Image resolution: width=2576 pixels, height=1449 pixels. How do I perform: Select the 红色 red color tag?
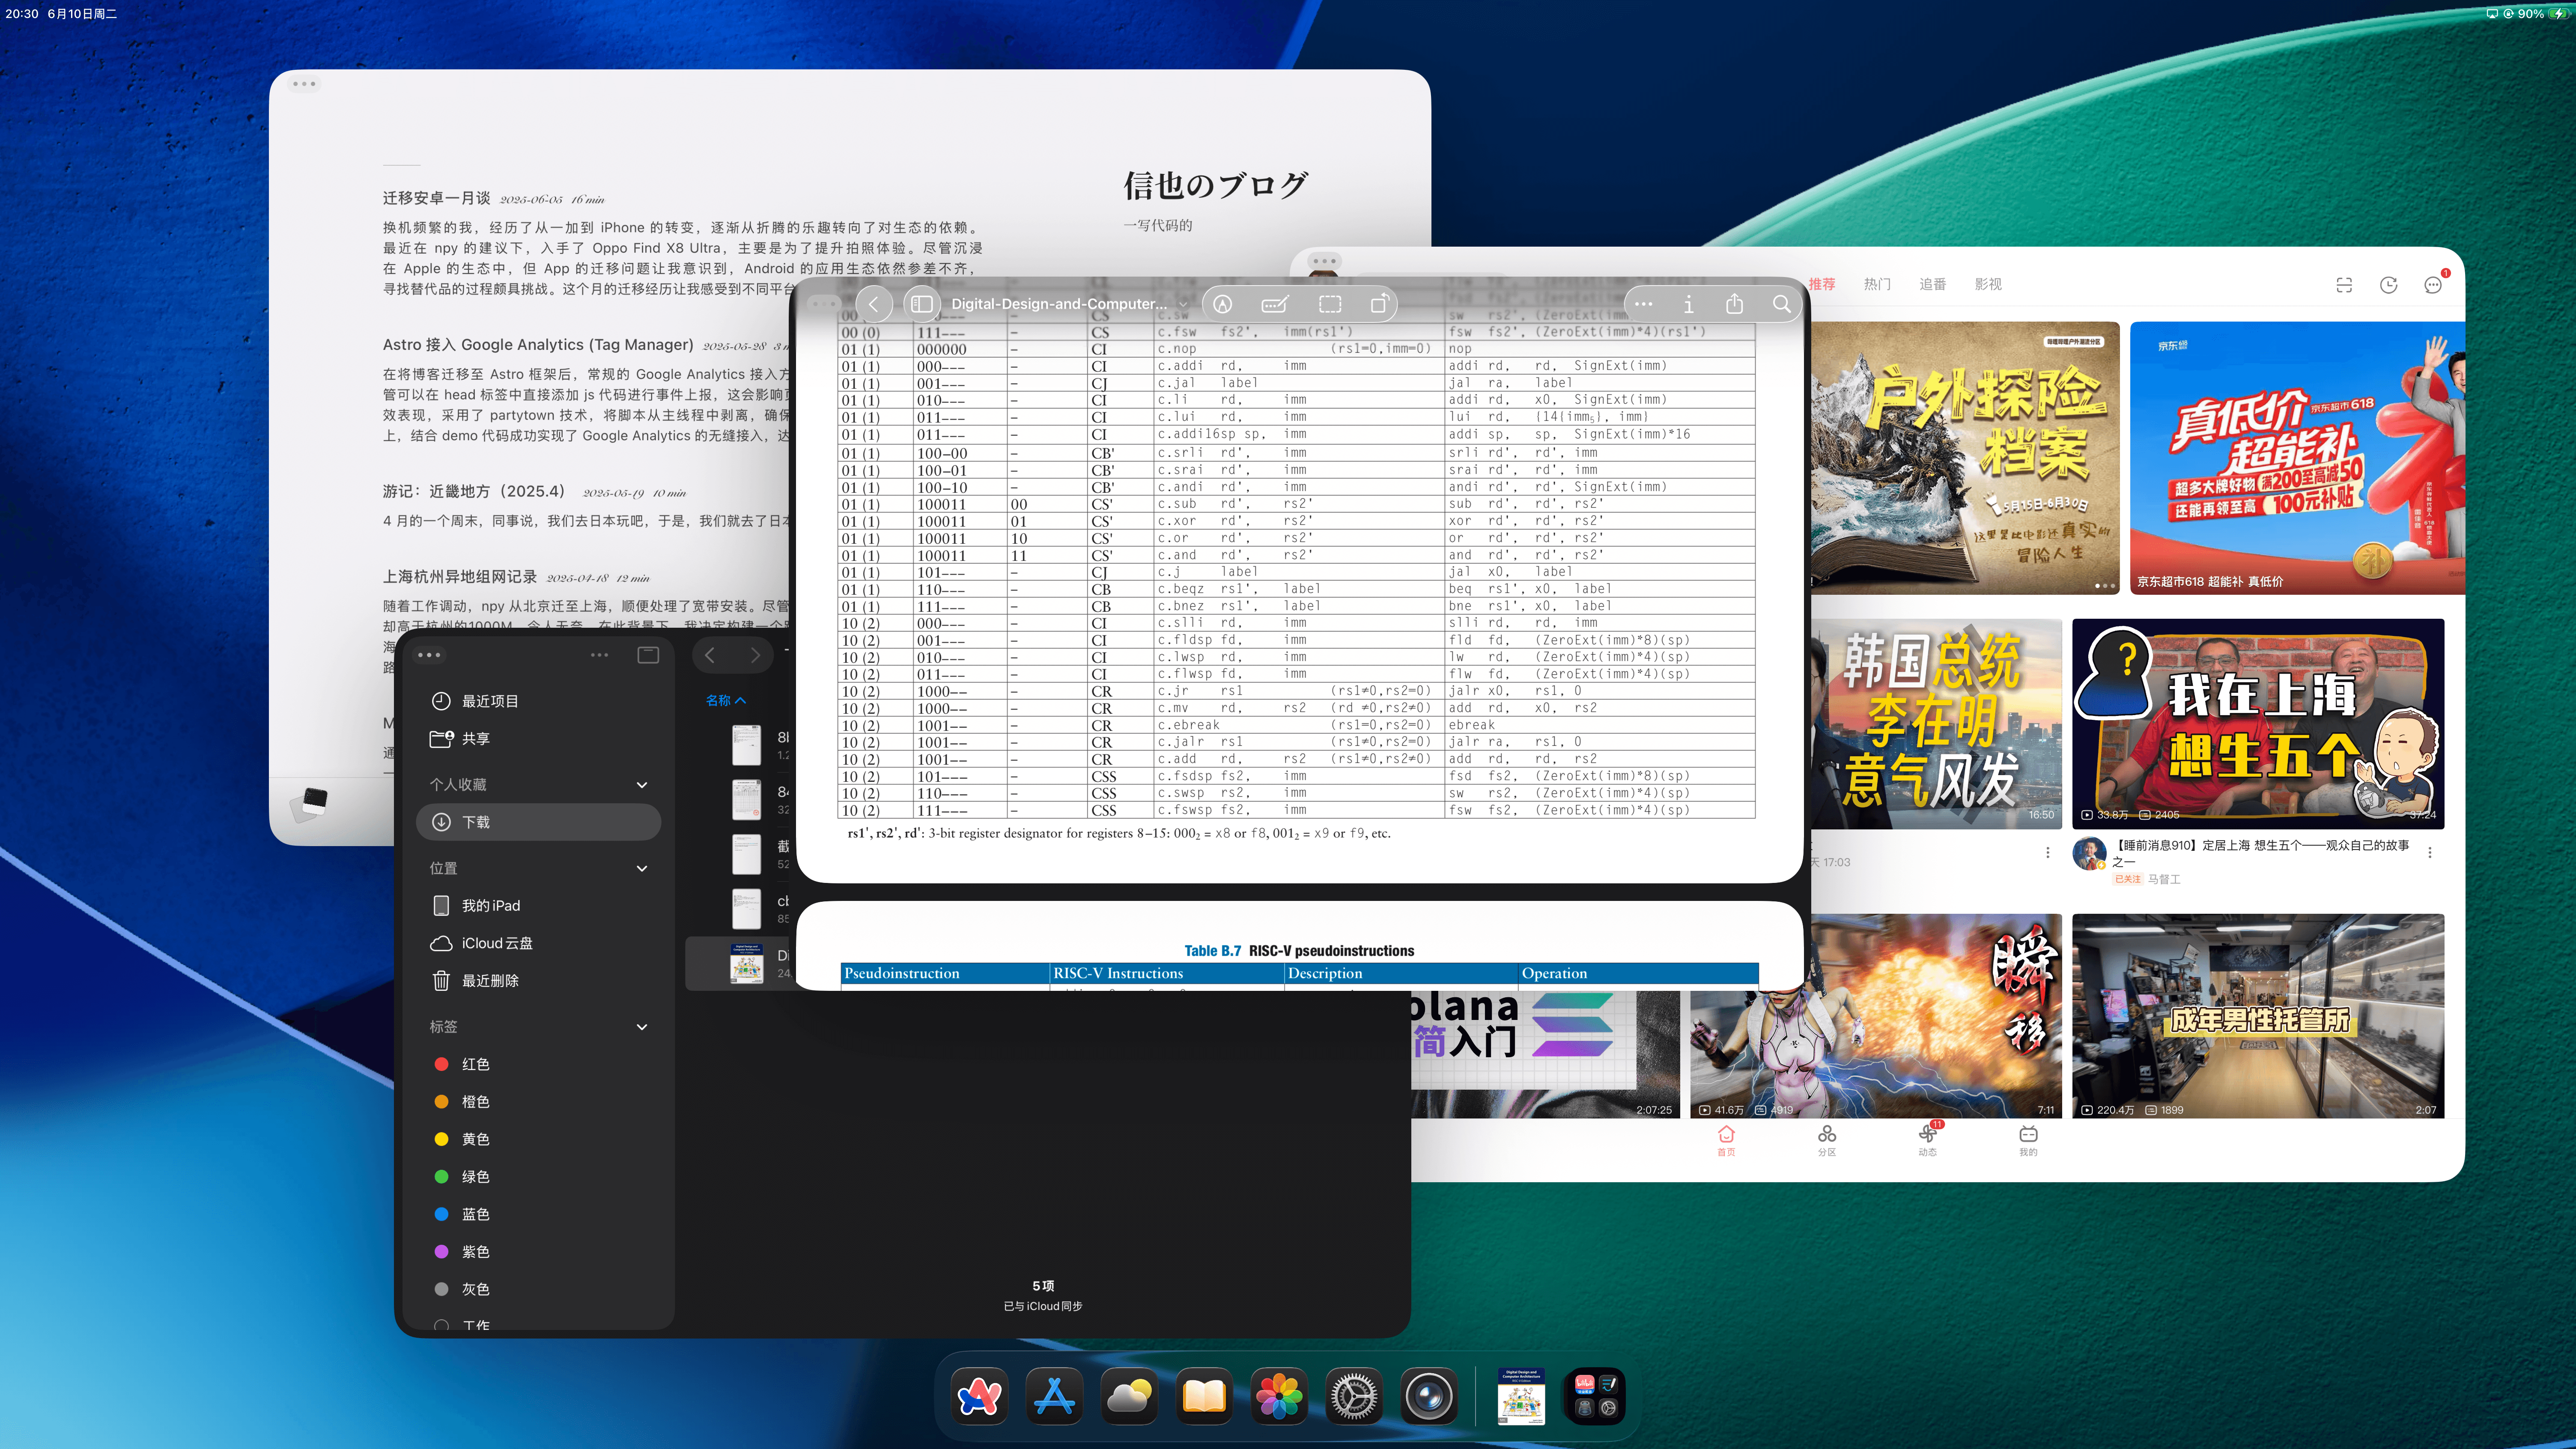click(x=475, y=1064)
